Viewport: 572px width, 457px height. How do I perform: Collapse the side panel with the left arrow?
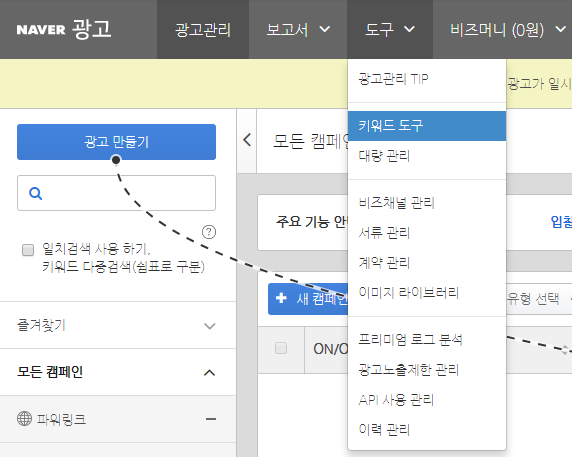(x=247, y=140)
